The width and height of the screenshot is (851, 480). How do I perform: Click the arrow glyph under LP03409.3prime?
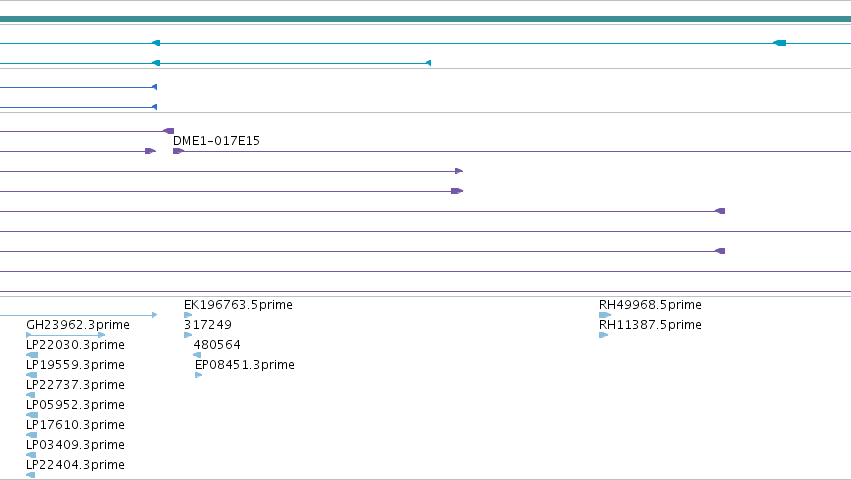(31, 455)
